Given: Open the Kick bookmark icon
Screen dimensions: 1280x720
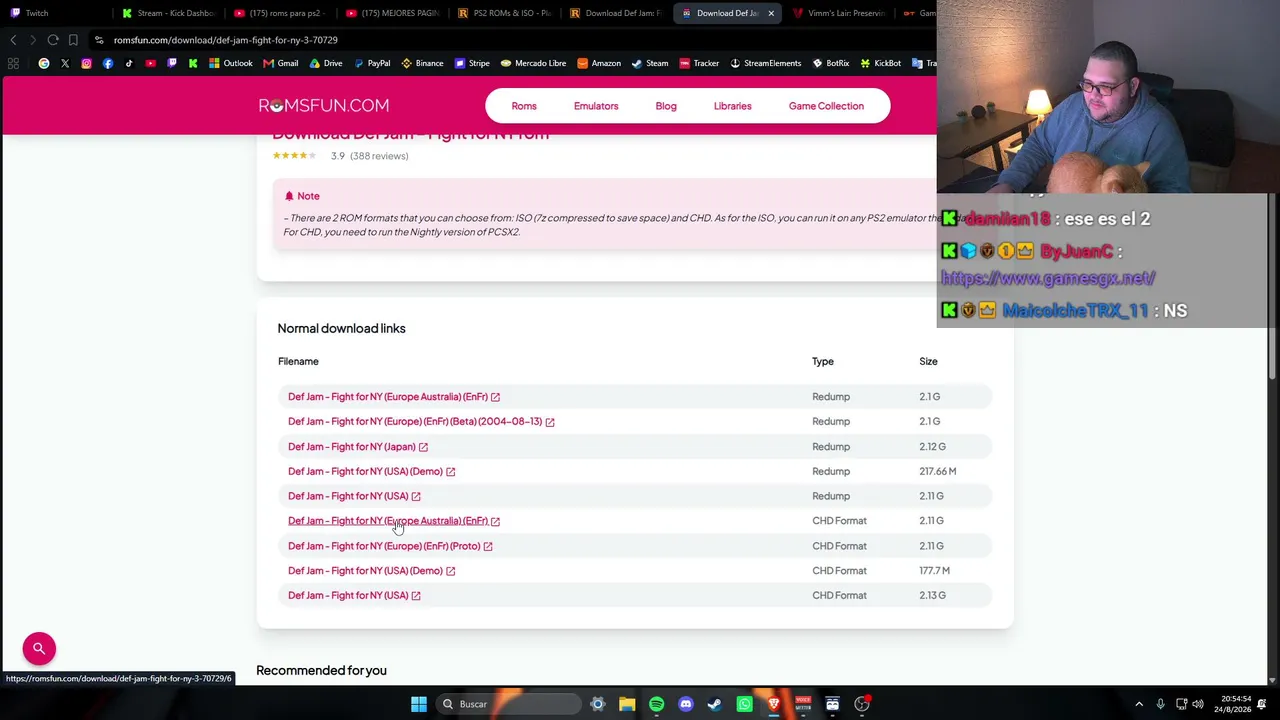Looking at the screenshot, I should coord(193,63).
